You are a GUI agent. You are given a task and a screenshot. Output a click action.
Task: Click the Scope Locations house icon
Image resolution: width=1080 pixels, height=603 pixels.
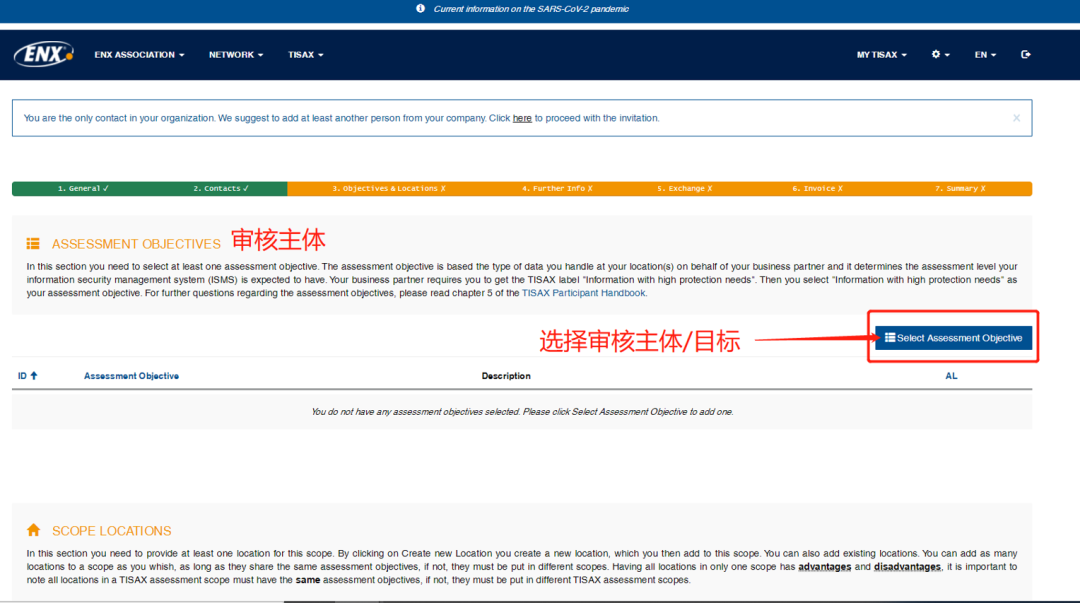[34, 530]
